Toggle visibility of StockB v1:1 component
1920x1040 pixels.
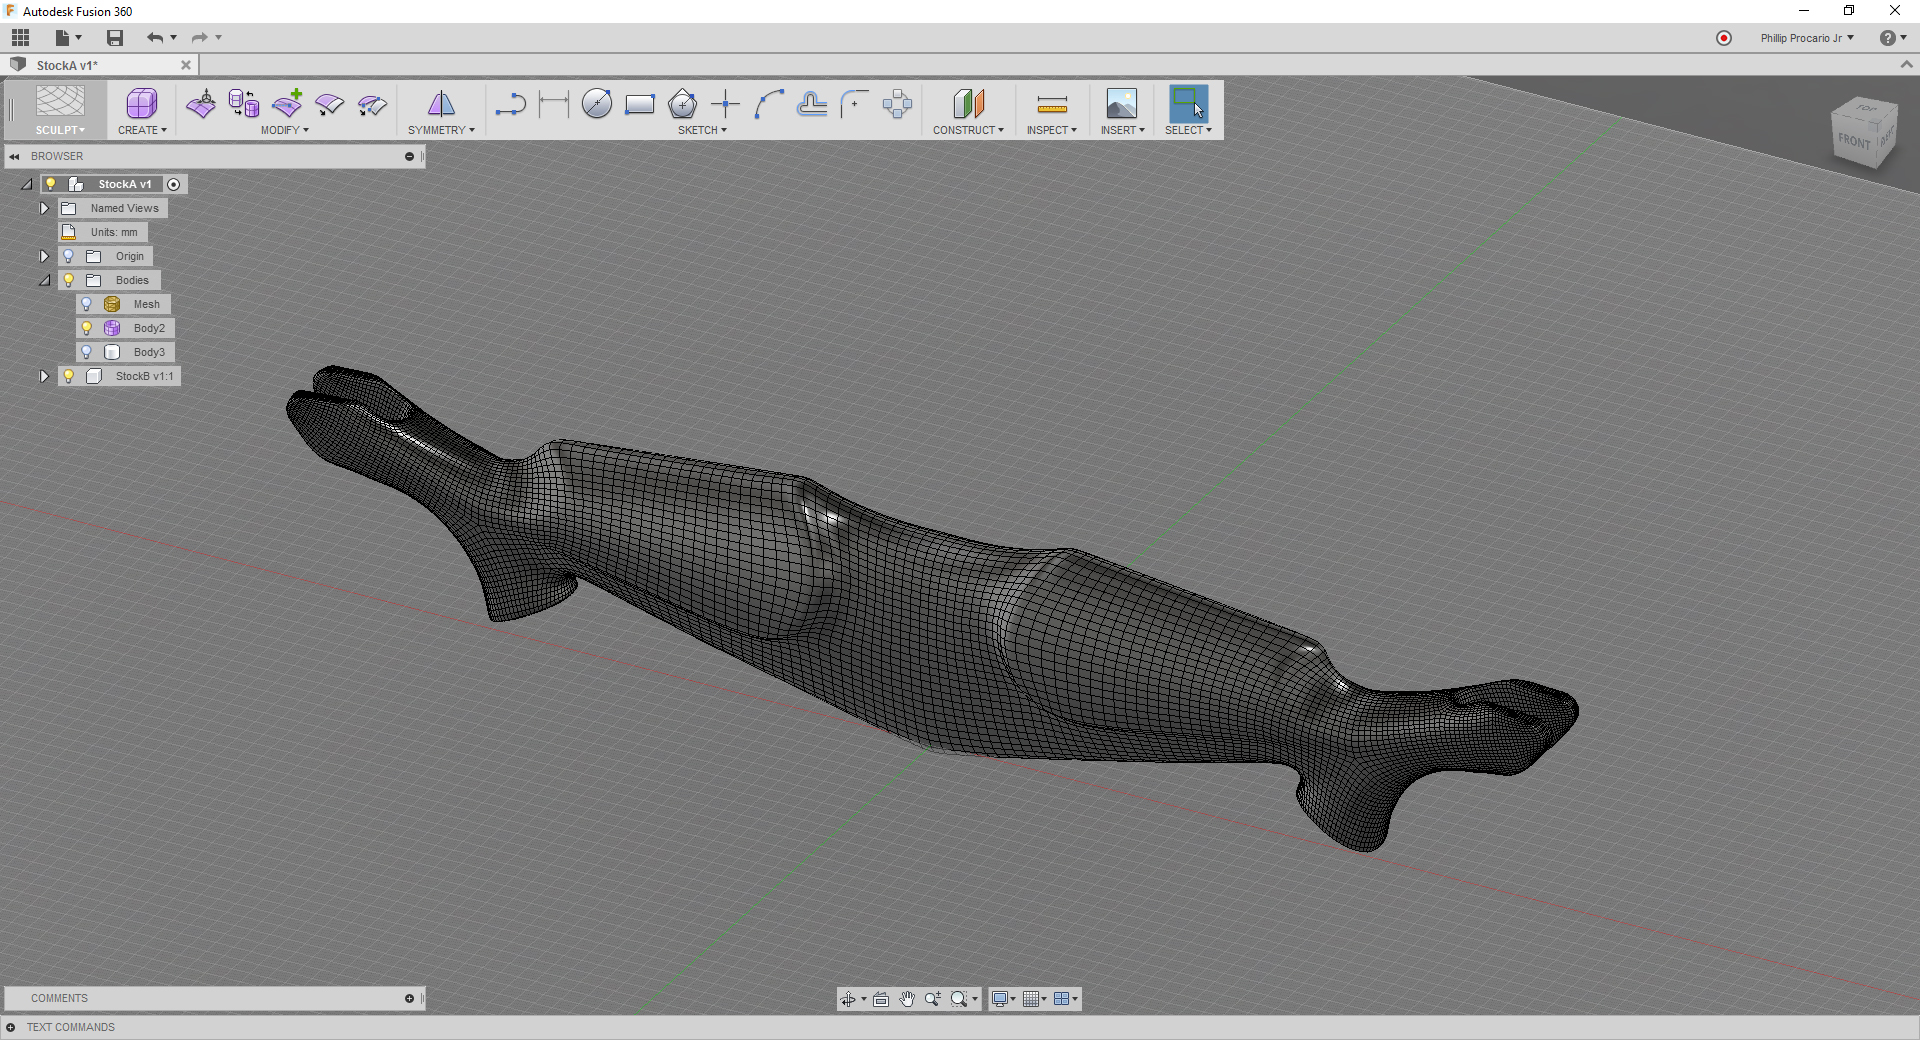68,376
